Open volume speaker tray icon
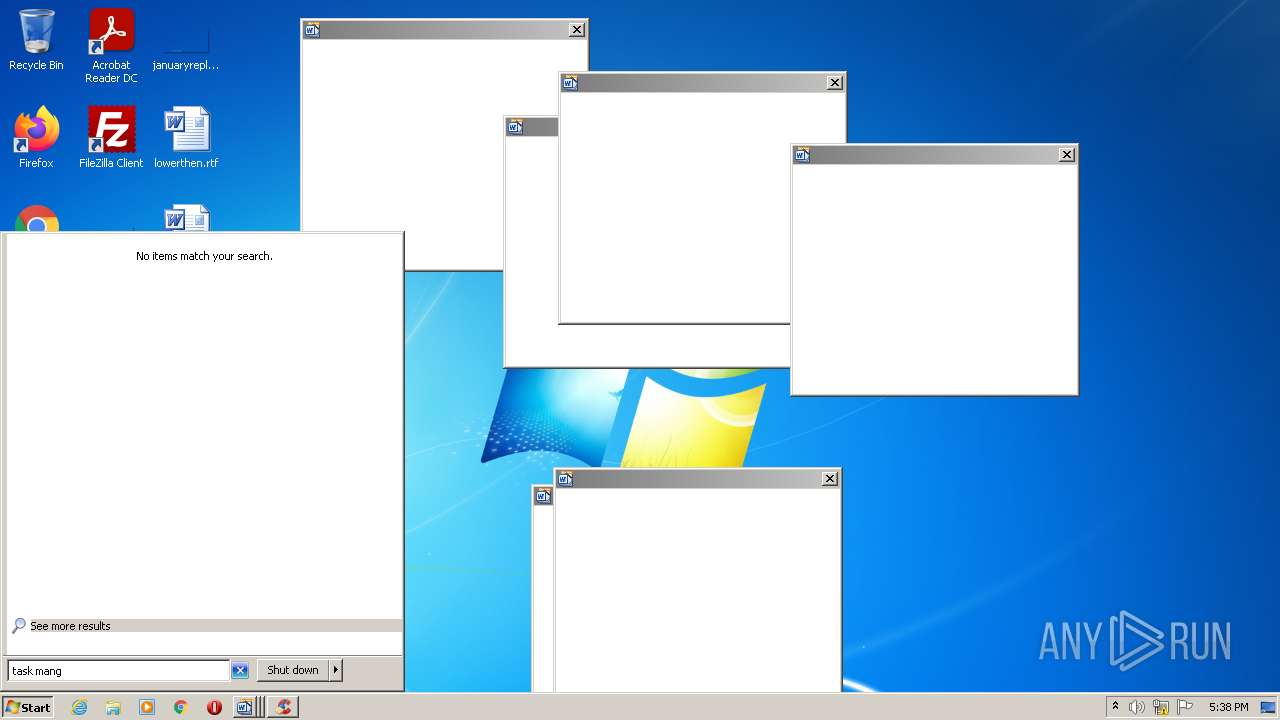This screenshot has width=1280, height=720. click(1137, 707)
